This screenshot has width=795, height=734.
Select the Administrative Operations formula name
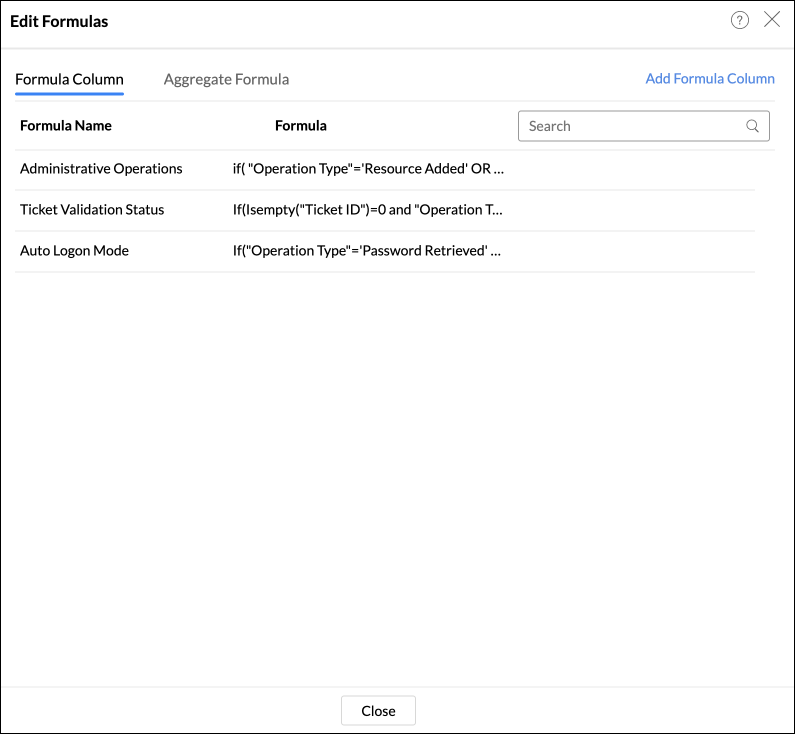(x=101, y=169)
